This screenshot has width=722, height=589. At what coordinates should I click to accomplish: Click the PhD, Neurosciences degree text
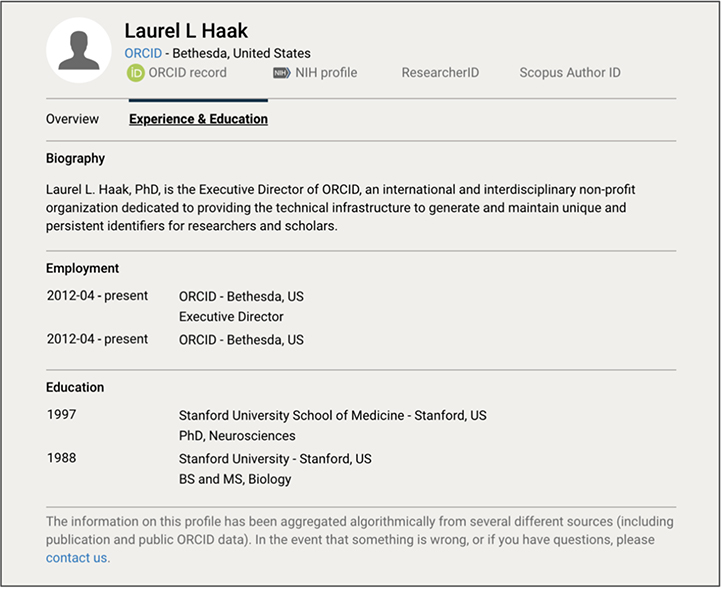click(x=237, y=436)
